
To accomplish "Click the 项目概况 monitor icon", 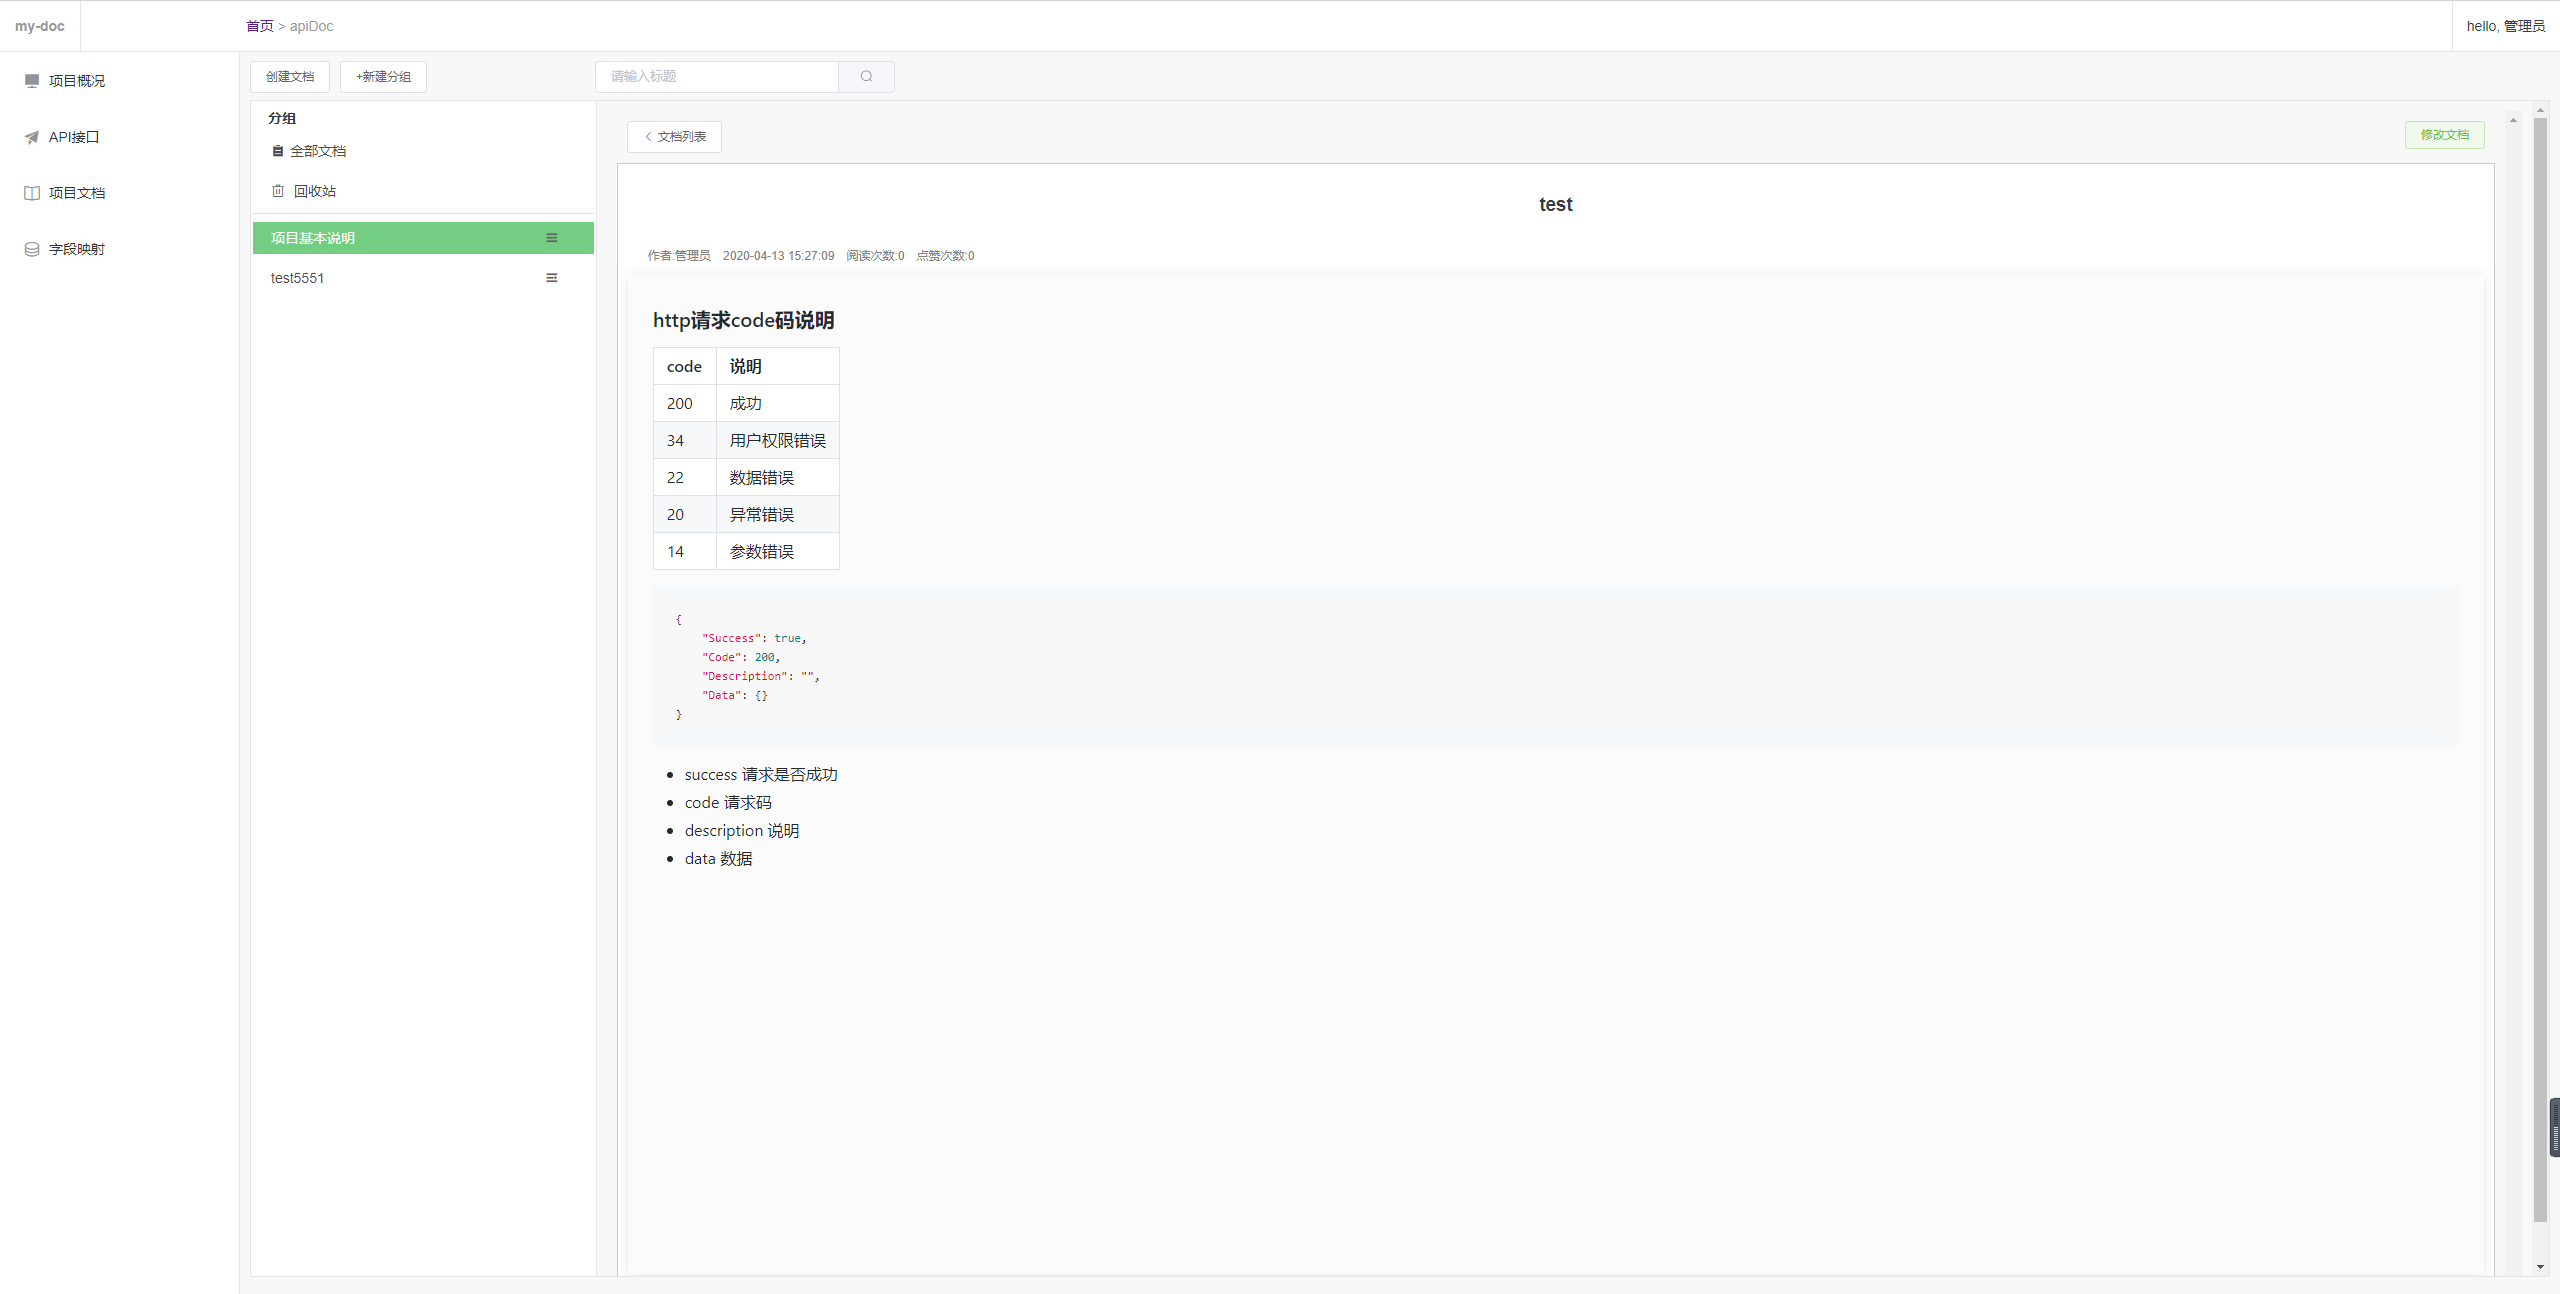I will point(32,81).
